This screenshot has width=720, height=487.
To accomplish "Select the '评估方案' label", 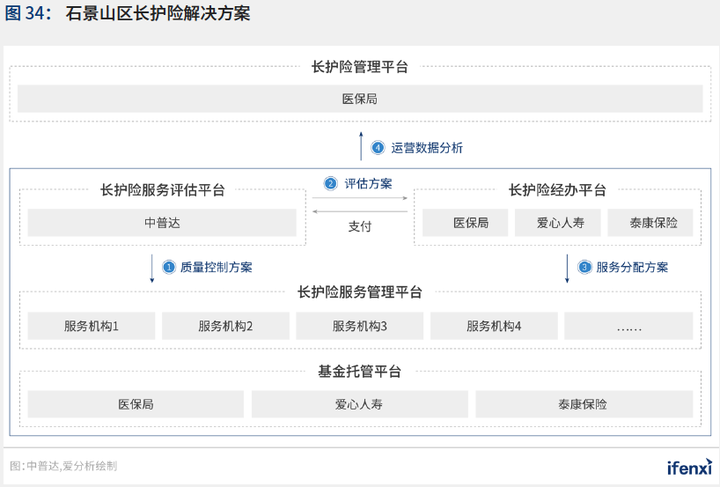I will pos(368,184).
